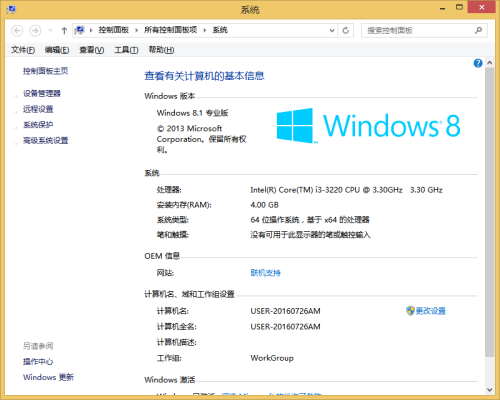Expand the arrow after the computer icon
Viewport: 500px width, 400px height.
coord(91,31)
